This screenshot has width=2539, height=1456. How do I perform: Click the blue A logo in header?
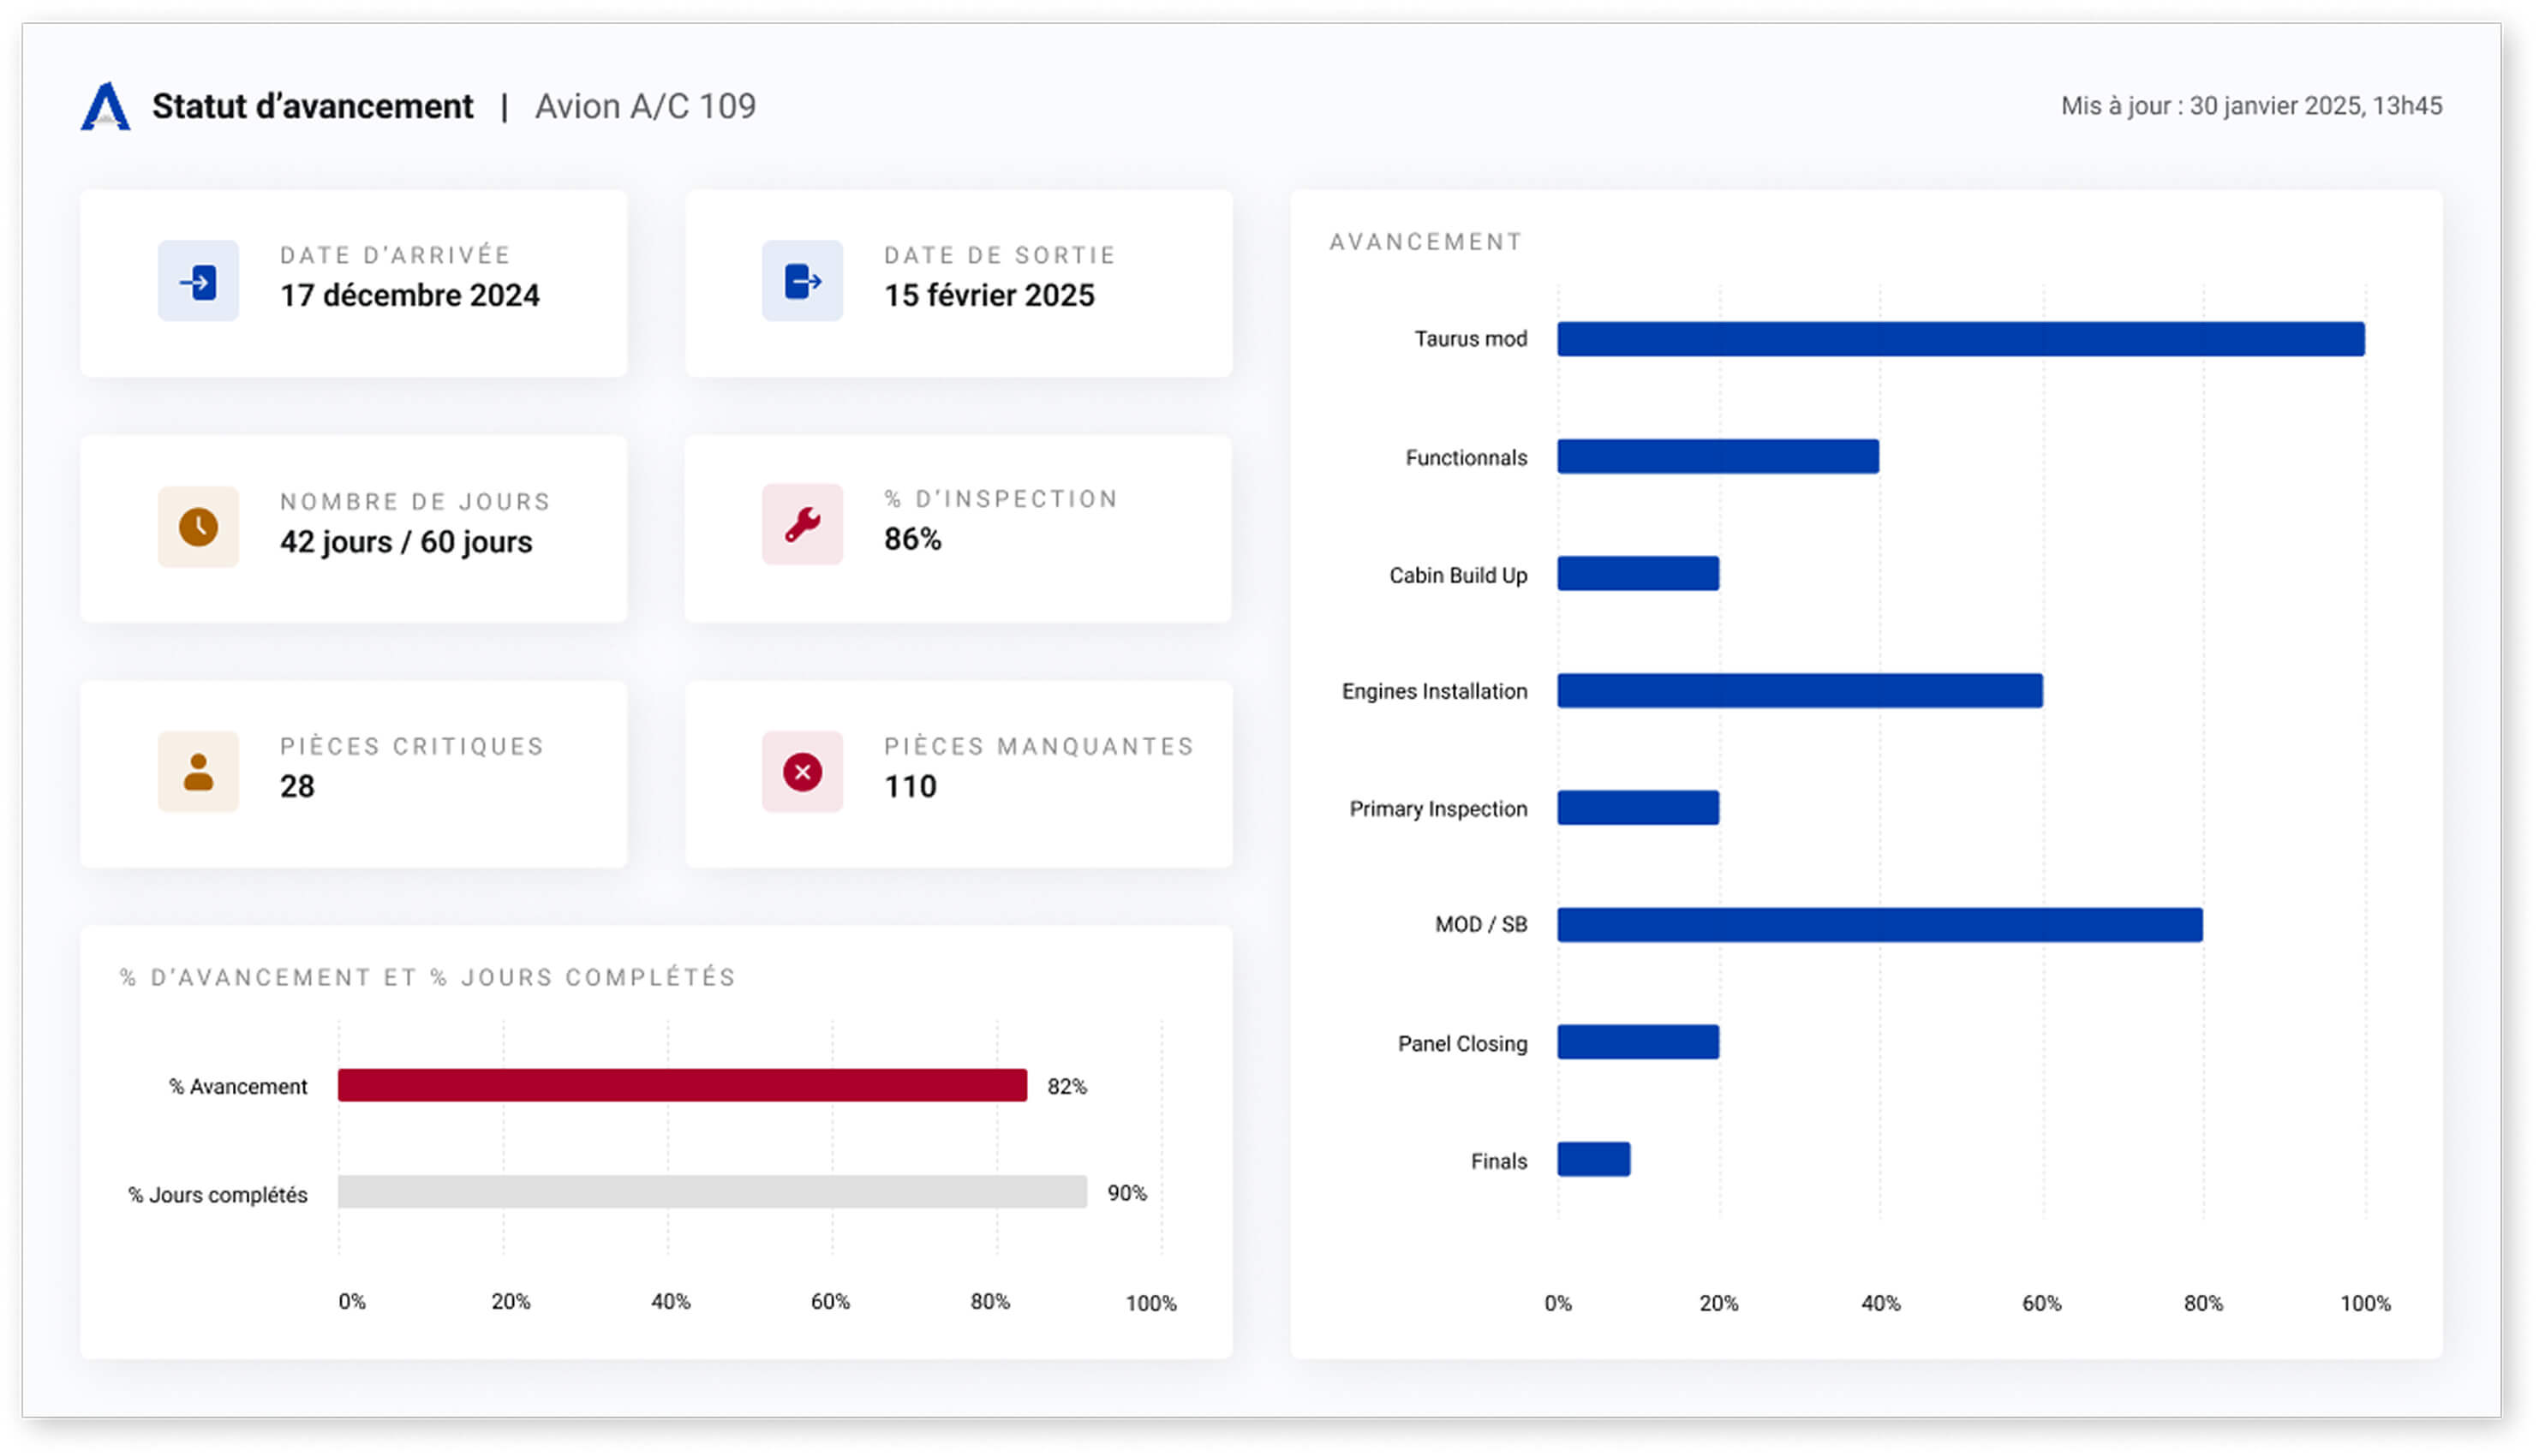(x=105, y=106)
